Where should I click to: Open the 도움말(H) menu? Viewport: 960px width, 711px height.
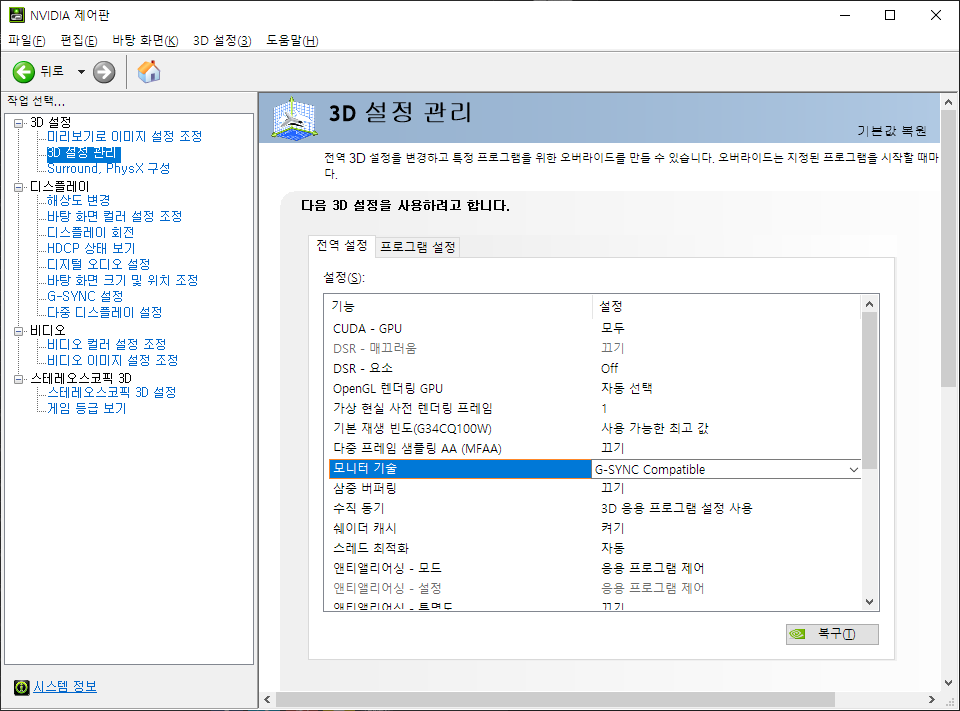pyautogui.click(x=292, y=40)
